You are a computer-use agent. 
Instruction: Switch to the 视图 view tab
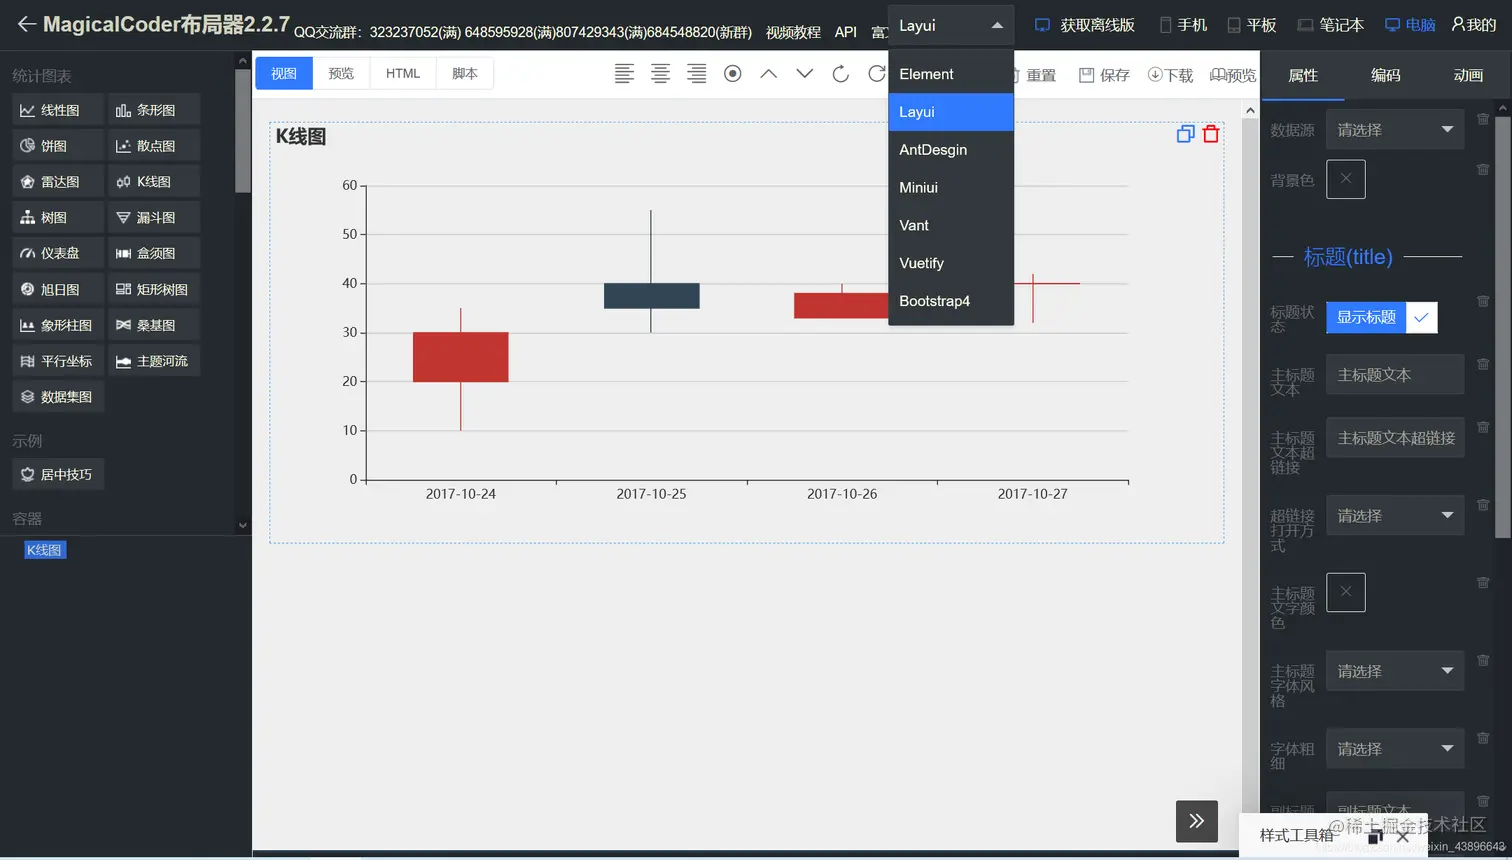[x=284, y=73]
